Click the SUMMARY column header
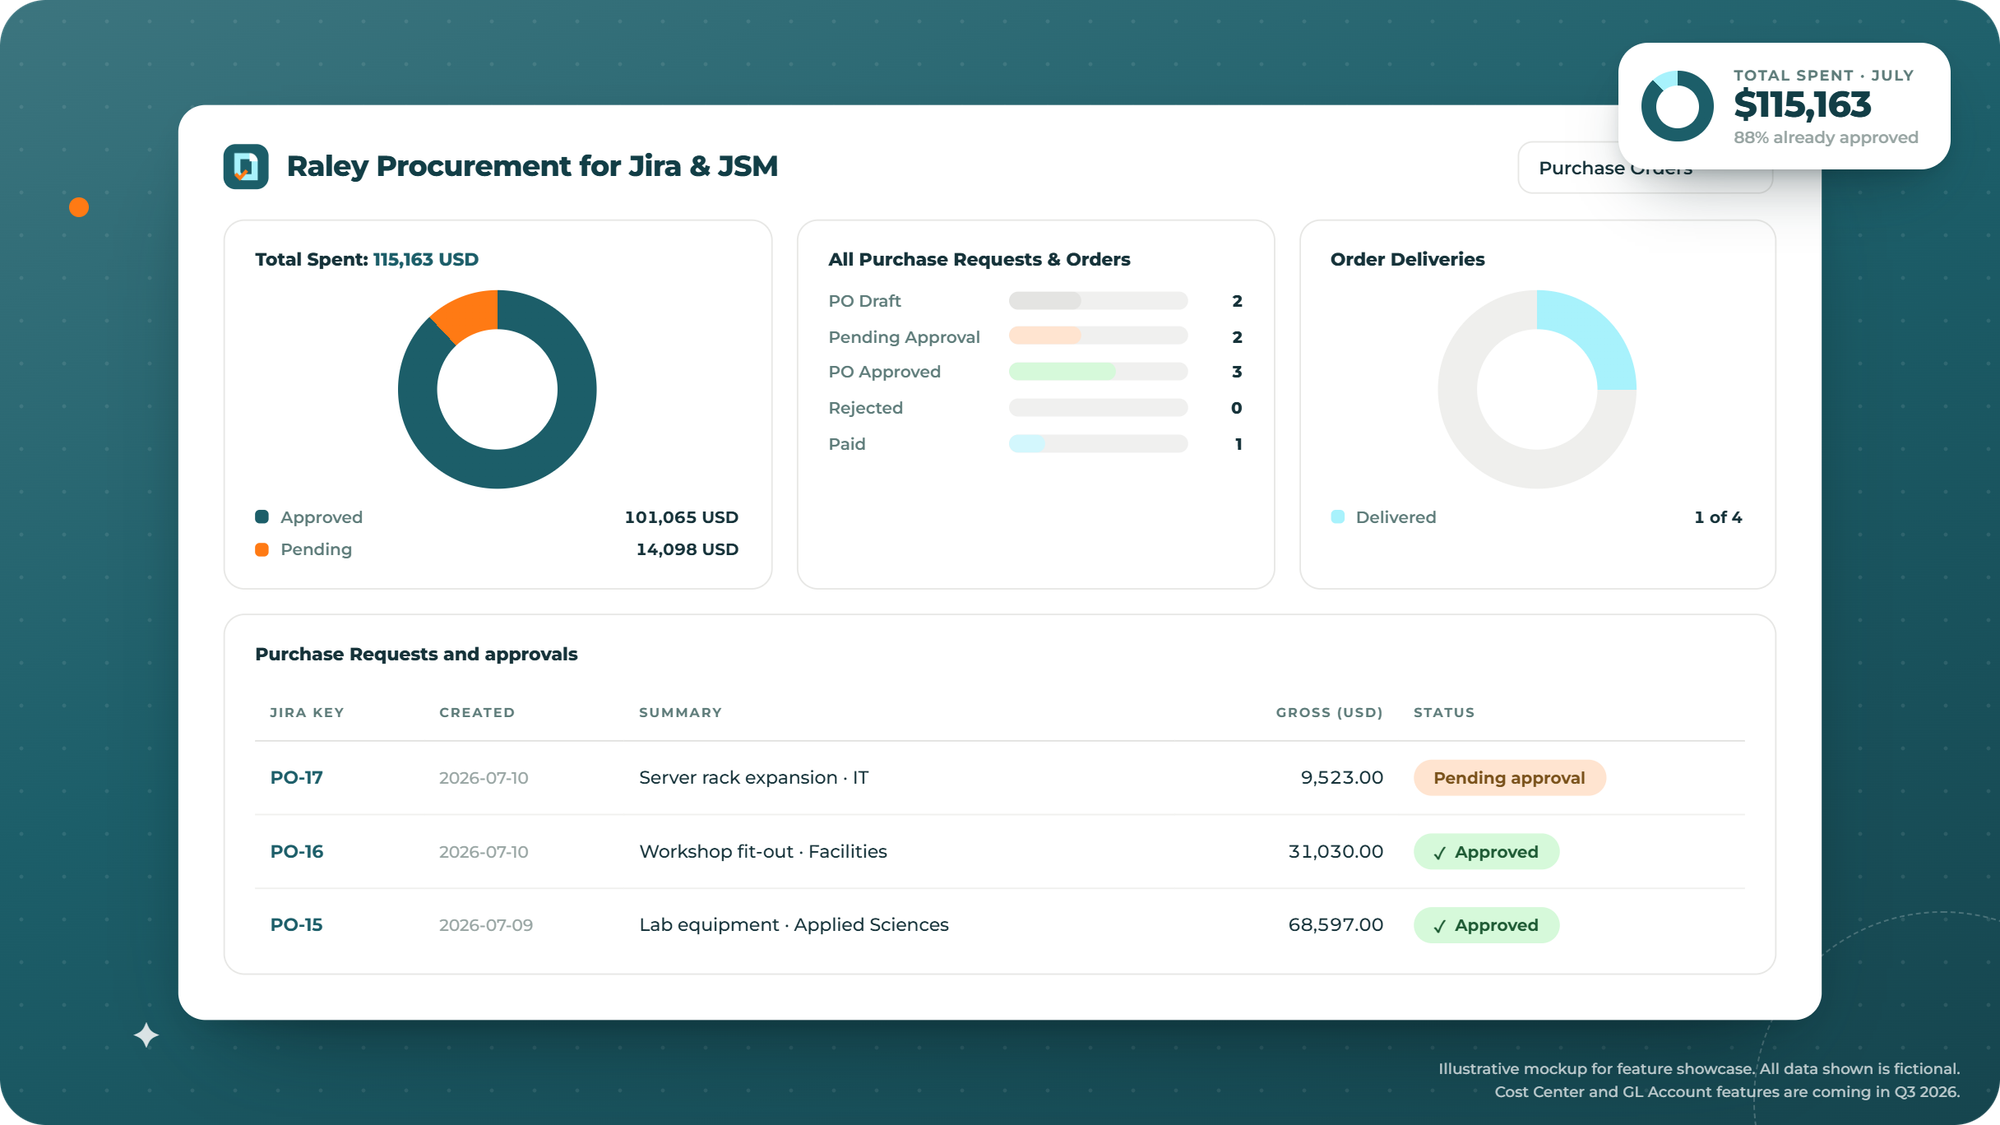Image resolution: width=2000 pixels, height=1125 pixels. pyautogui.click(x=680, y=713)
